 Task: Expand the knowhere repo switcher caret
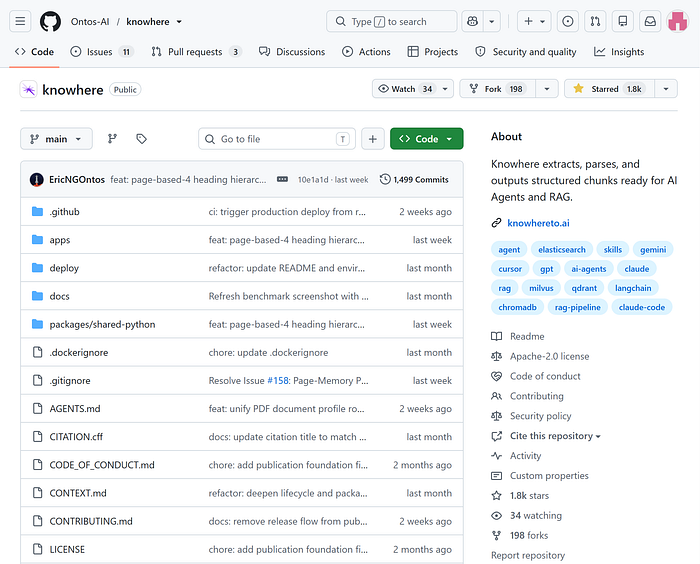point(179,21)
